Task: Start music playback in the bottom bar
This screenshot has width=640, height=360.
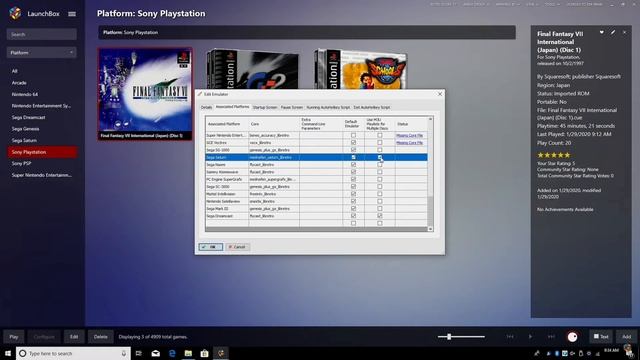Action: click(530, 337)
